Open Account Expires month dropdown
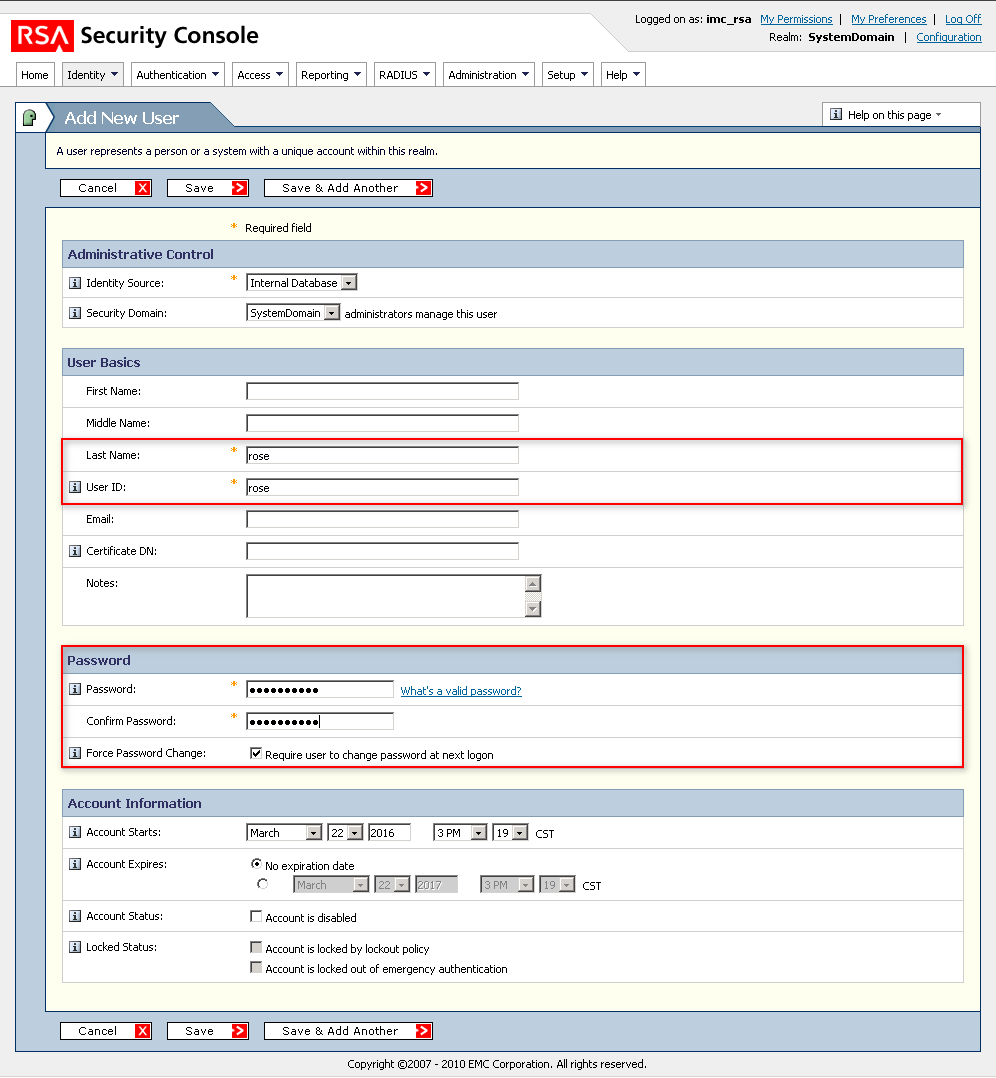996x1078 pixels. (x=331, y=885)
